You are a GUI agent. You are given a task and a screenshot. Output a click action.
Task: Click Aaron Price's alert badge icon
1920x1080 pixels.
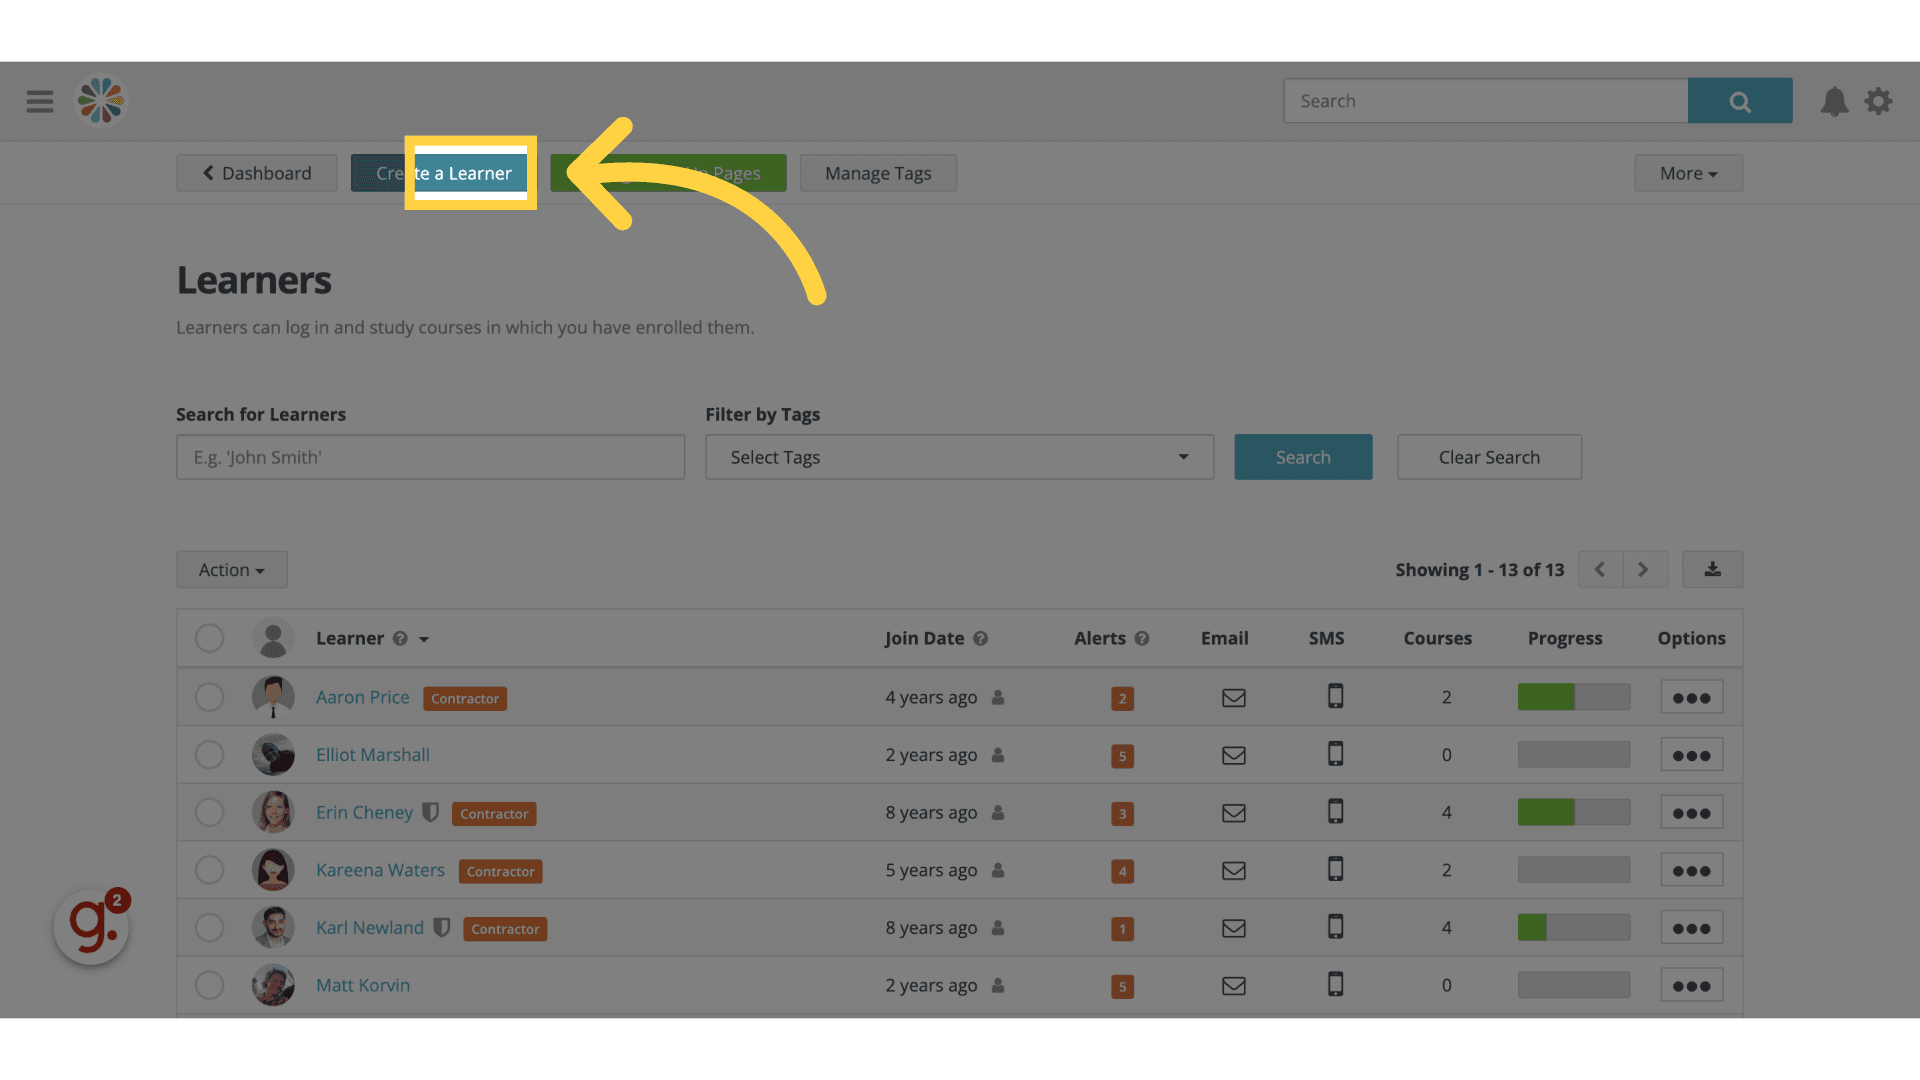(x=1122, y=698)
